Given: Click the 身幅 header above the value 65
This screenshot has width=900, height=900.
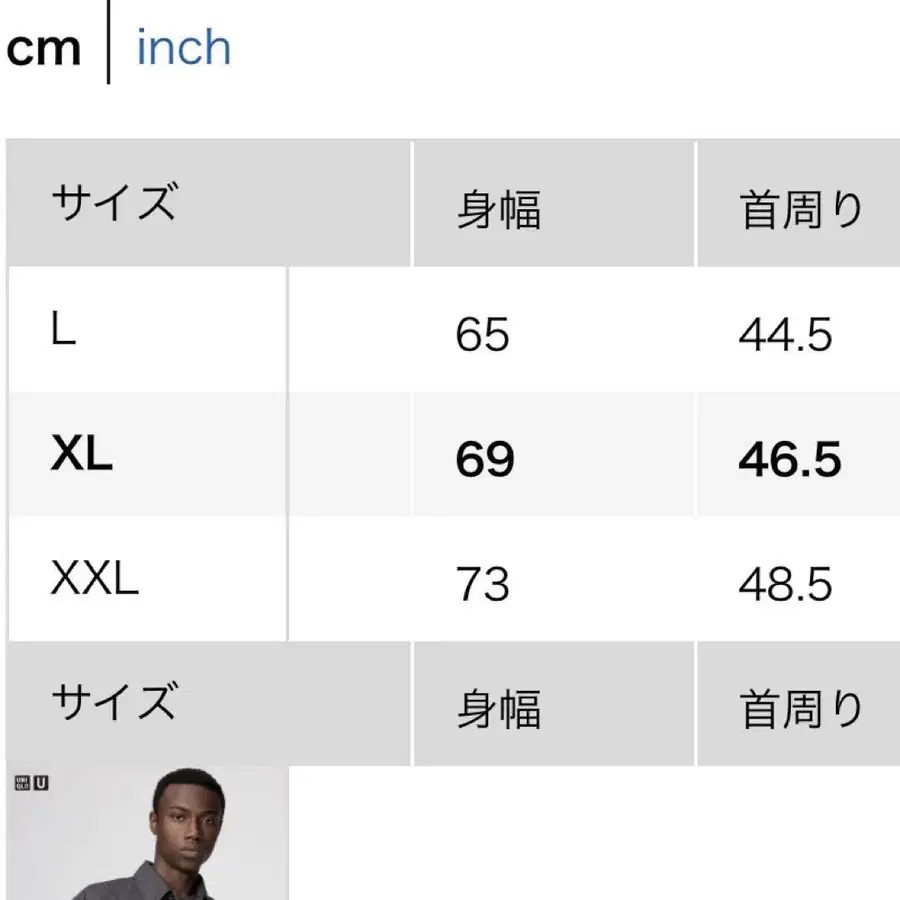Looking at the screenshot, I should click(x=498, y=210).
